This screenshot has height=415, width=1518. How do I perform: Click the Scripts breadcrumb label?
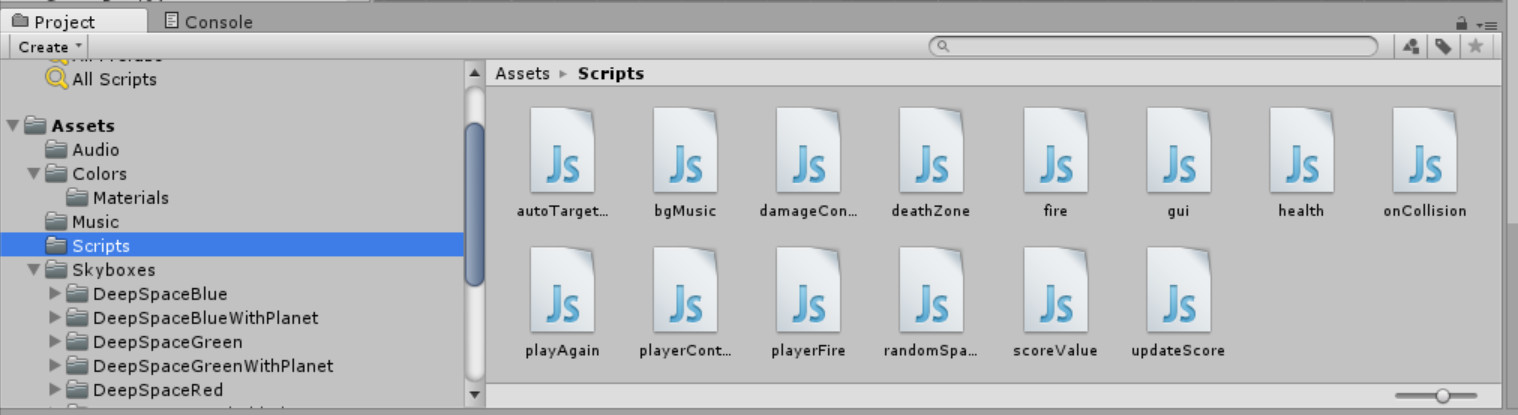611,73
